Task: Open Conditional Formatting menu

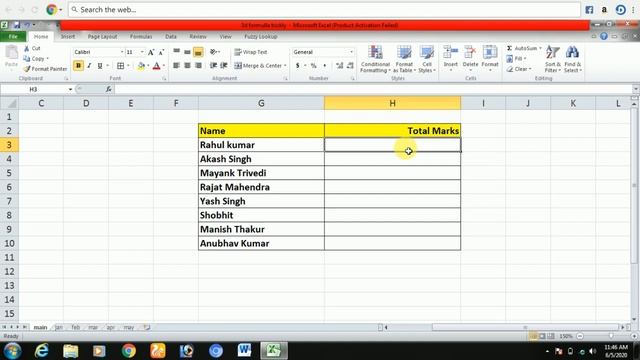Action: coord(375,59)
